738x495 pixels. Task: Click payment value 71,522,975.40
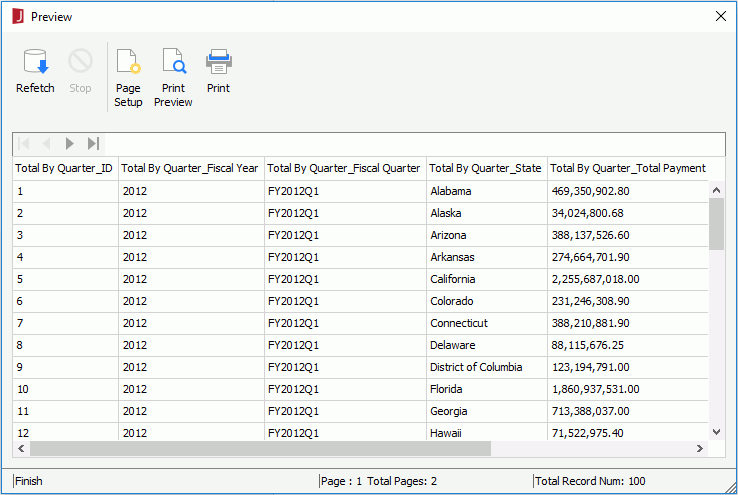[x=587, y=433]
